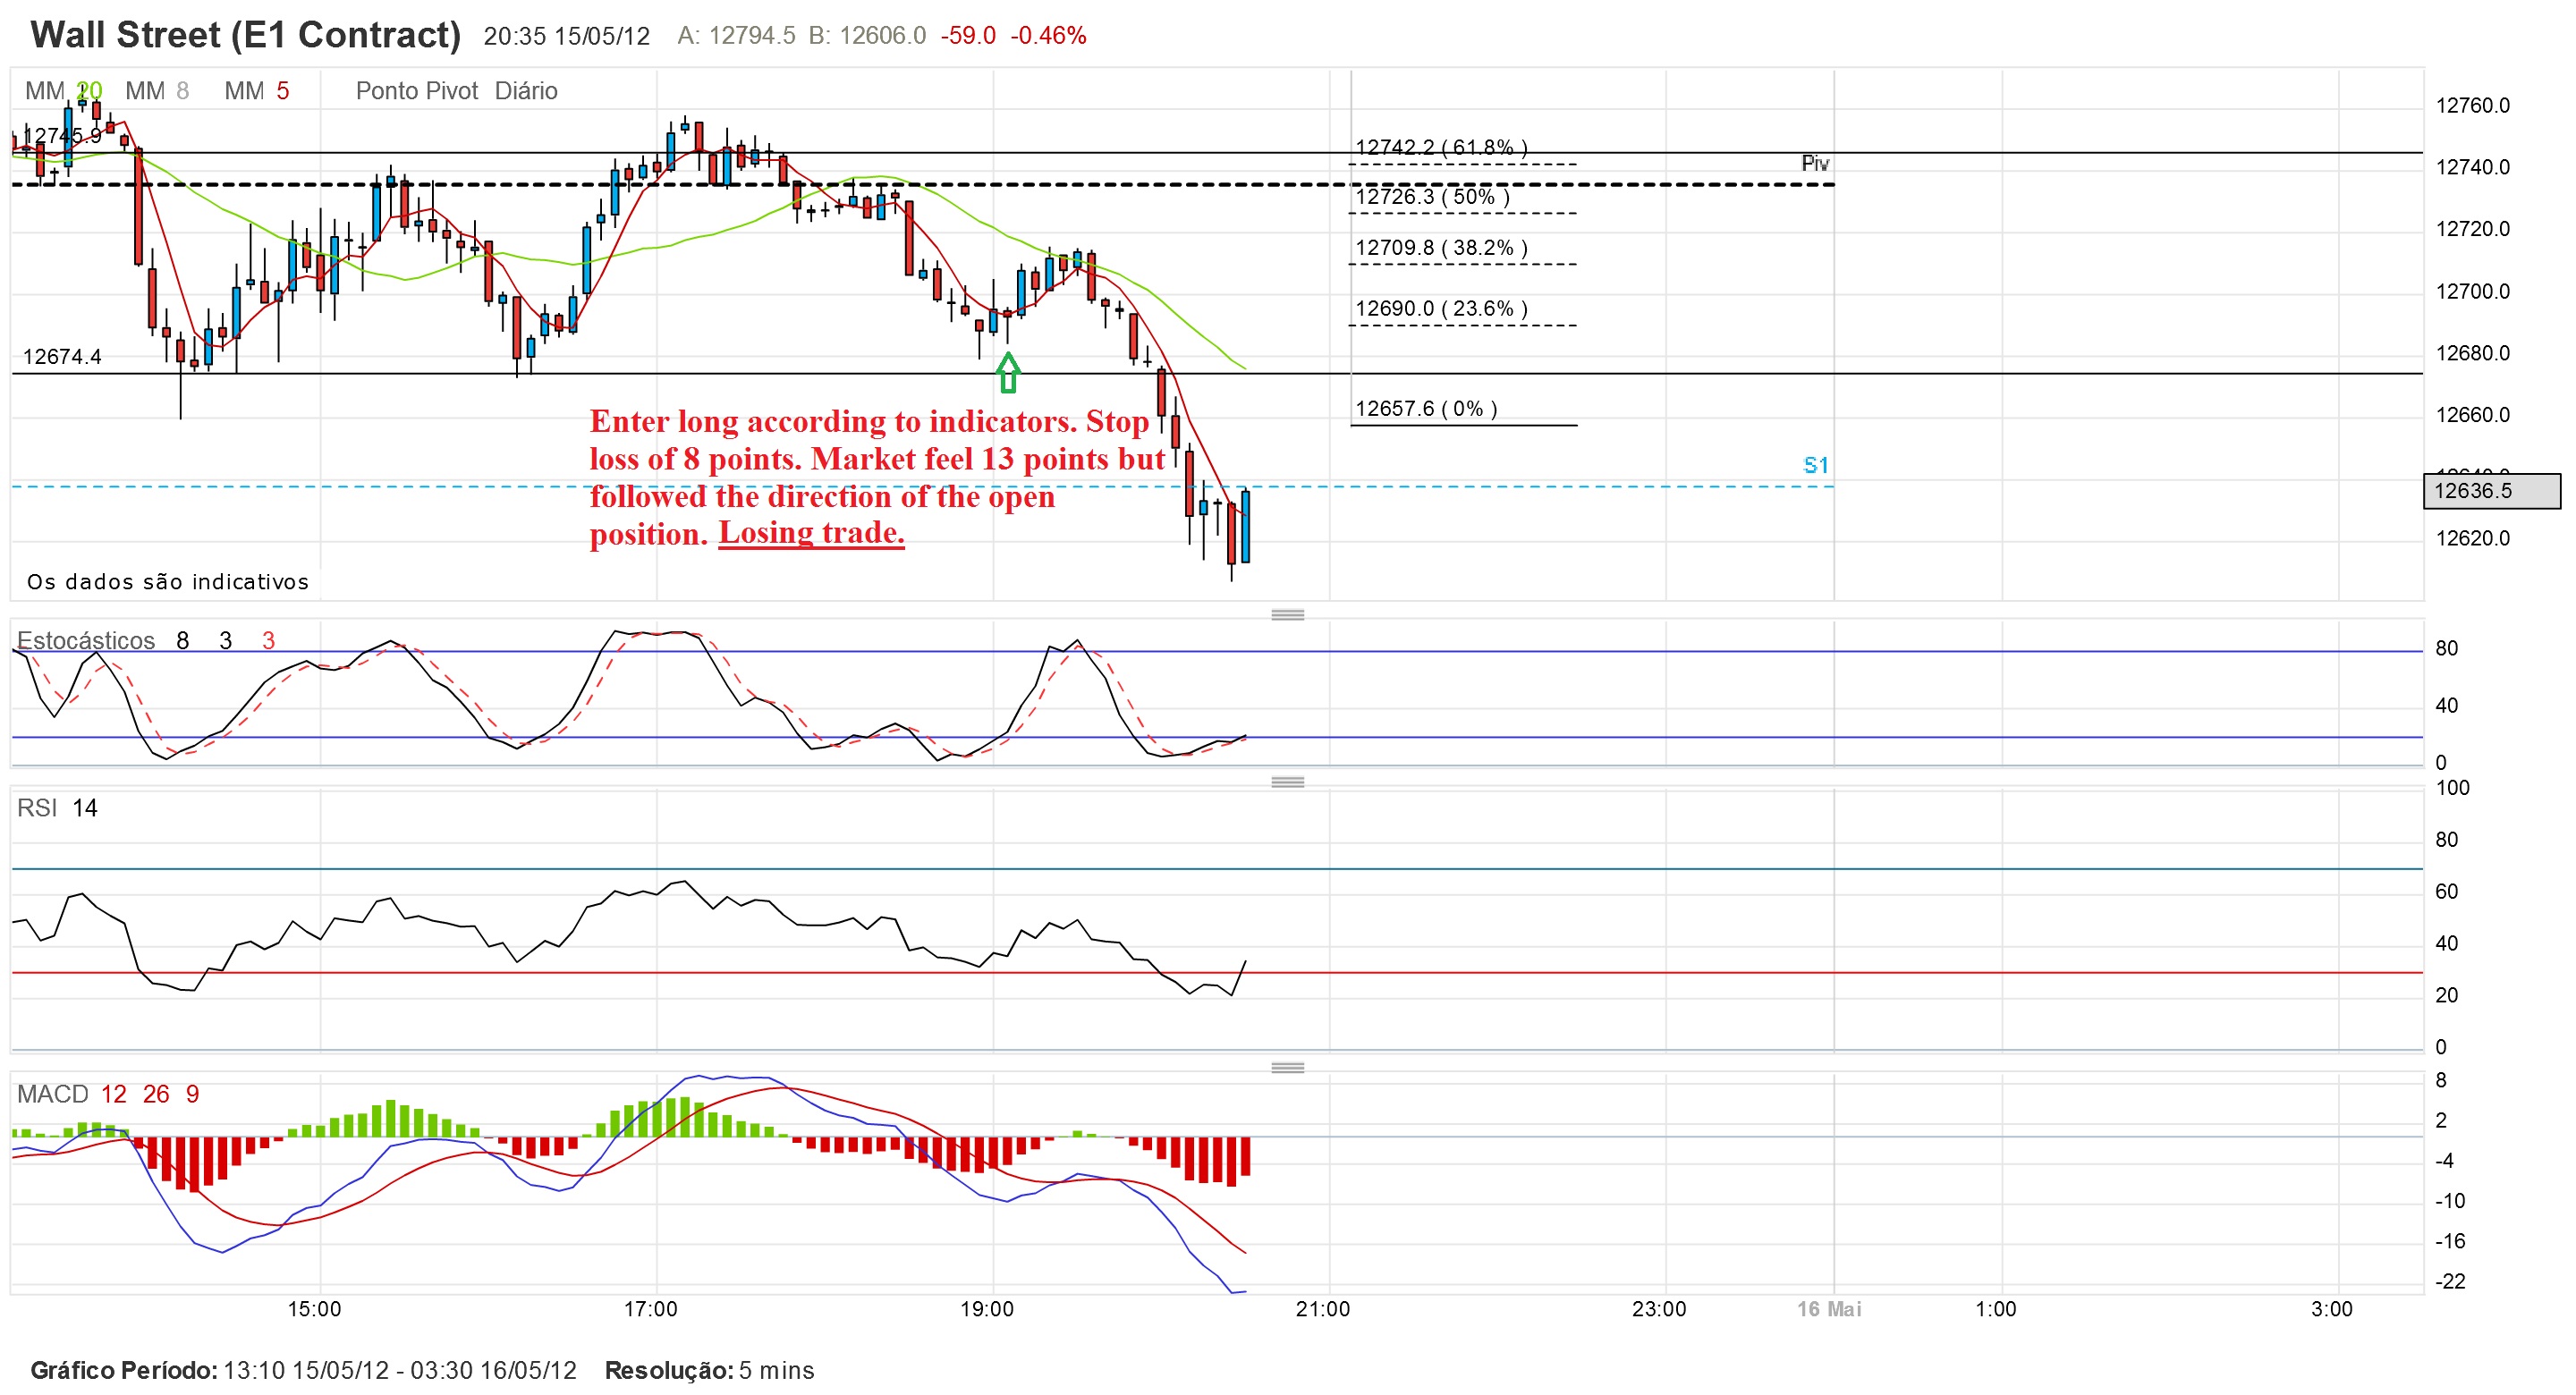Click the 17:00 time axis label
This screenshot has width=2576, height=1395.
(x=650, y=1309)
